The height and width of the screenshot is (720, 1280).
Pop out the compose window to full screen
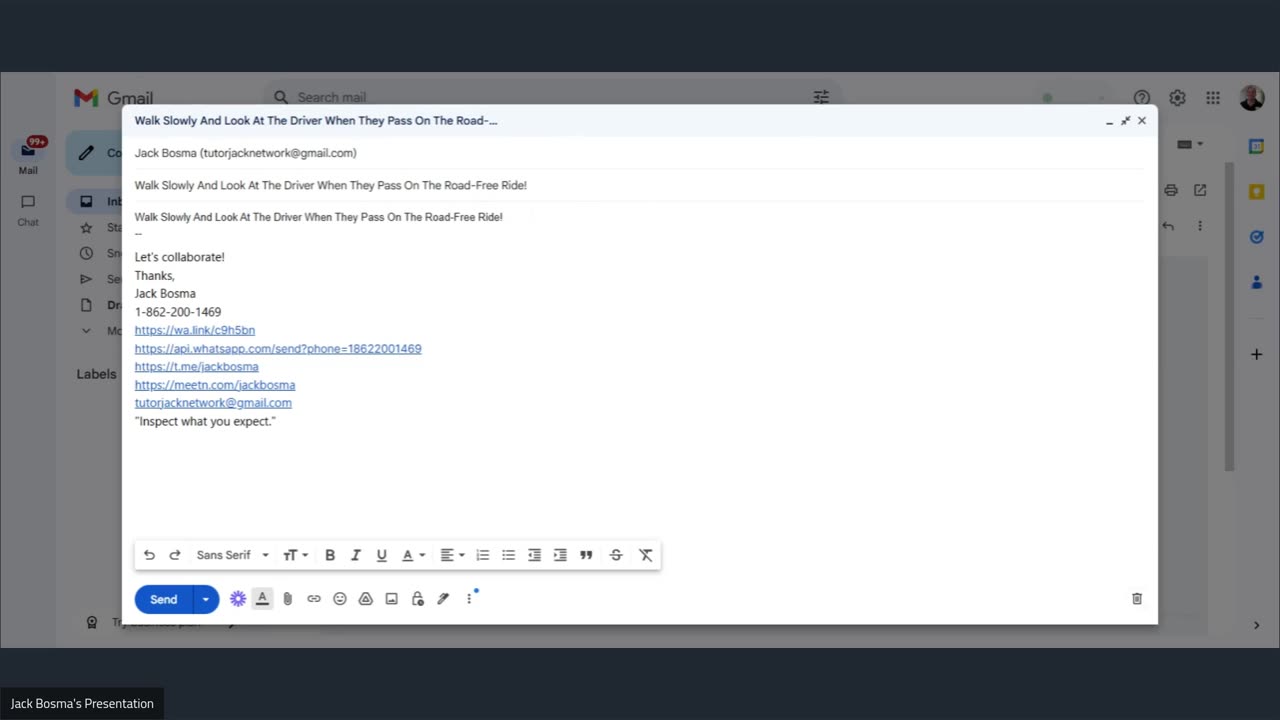[1125, 120]
